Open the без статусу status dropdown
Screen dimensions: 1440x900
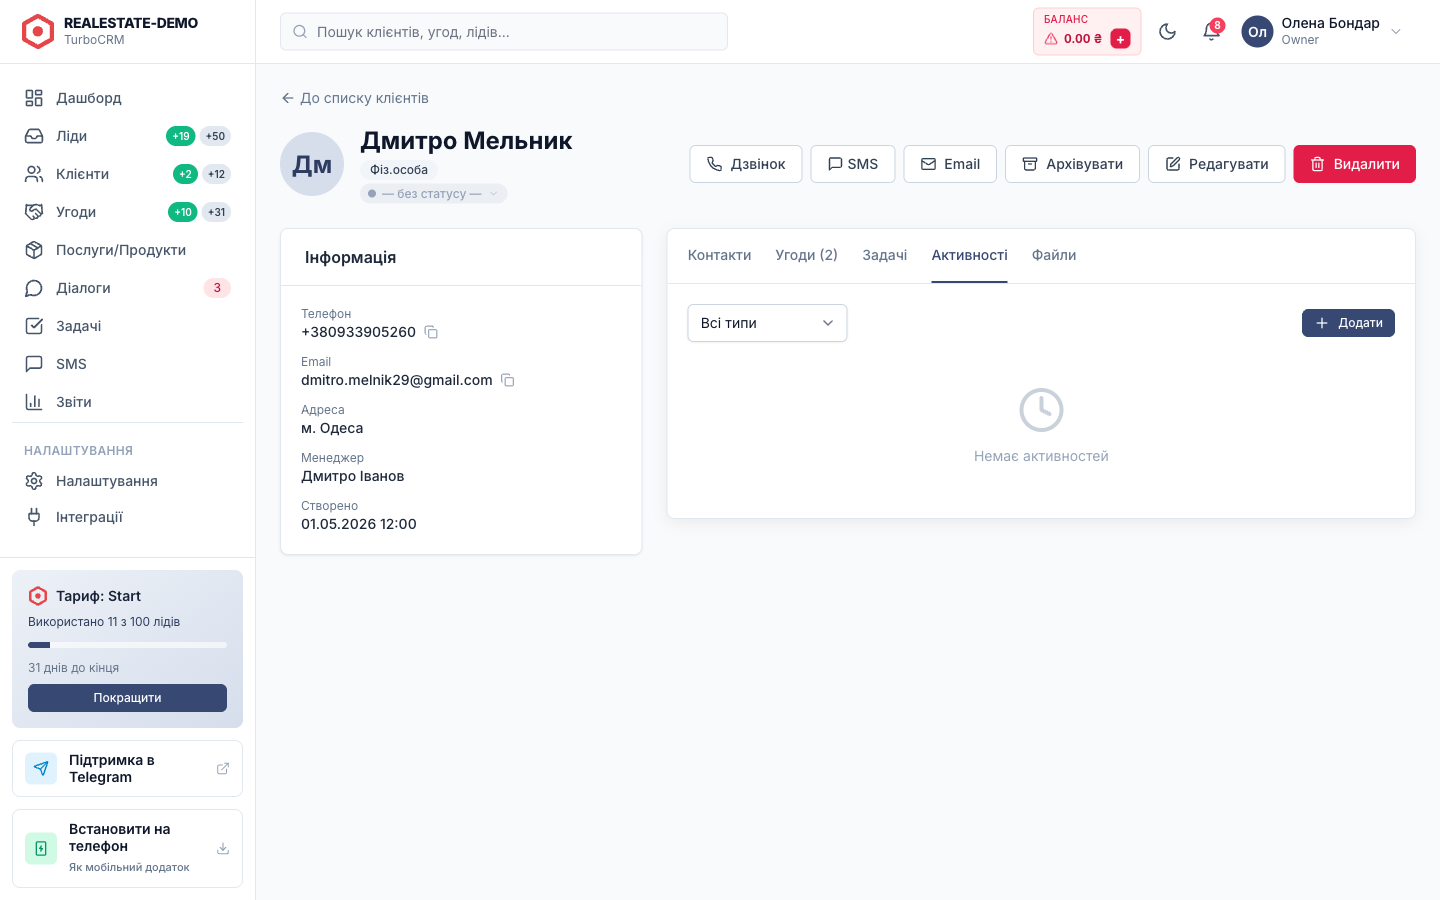coord(433,194)
